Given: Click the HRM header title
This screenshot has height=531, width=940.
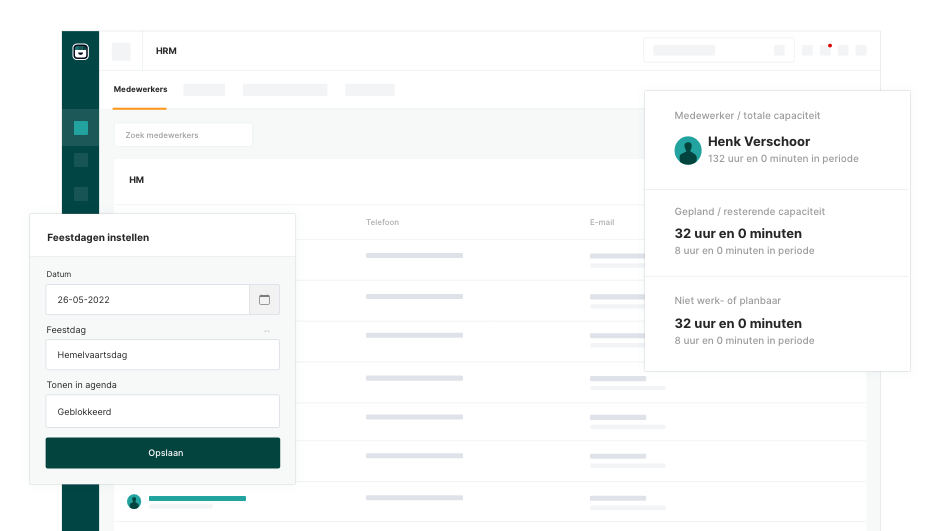Looking at the screenshot, I should pyautogui.click(x=166, y=51).
